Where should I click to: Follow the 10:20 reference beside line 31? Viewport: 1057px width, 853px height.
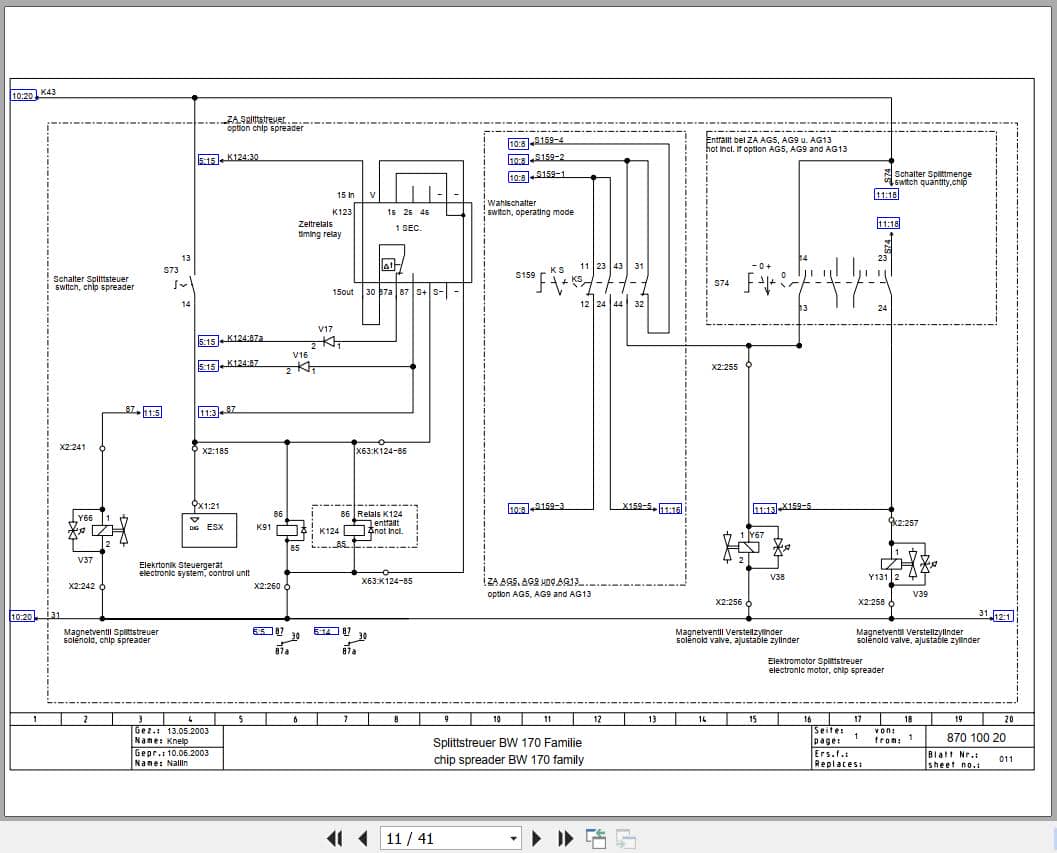pos(22,616)
